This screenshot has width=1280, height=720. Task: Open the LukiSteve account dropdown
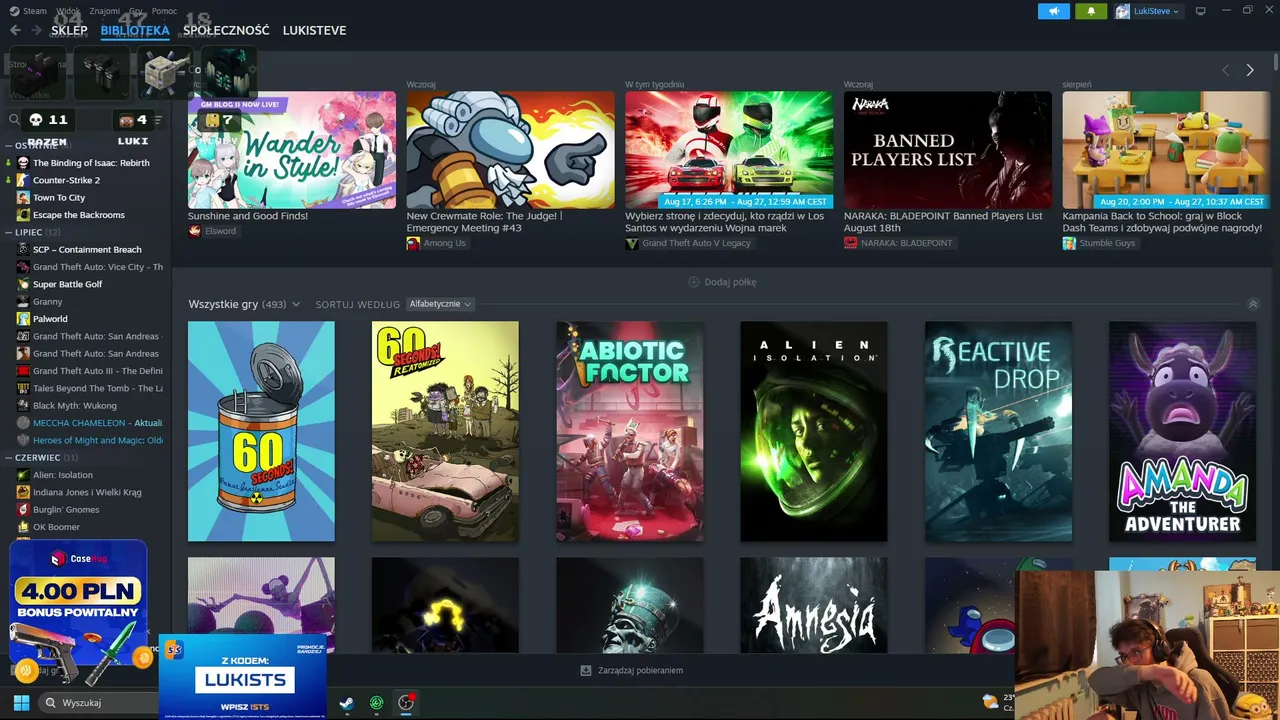(1147, 11)
